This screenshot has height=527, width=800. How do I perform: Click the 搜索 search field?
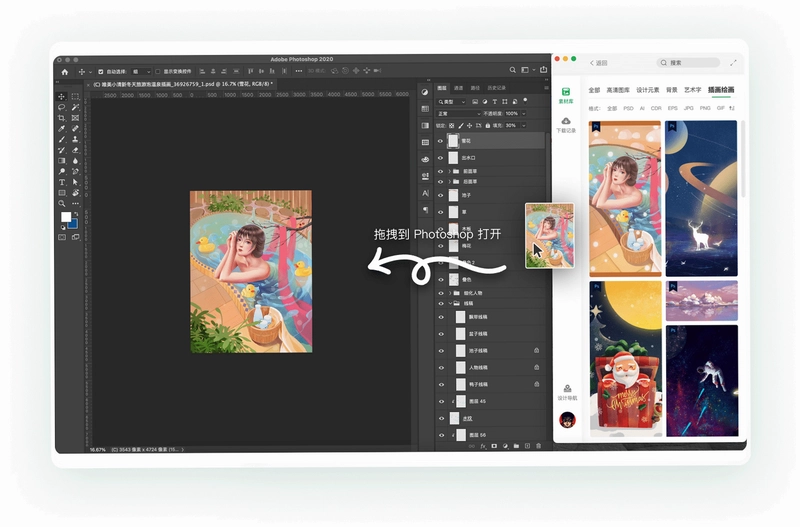(x=688, y=62)
